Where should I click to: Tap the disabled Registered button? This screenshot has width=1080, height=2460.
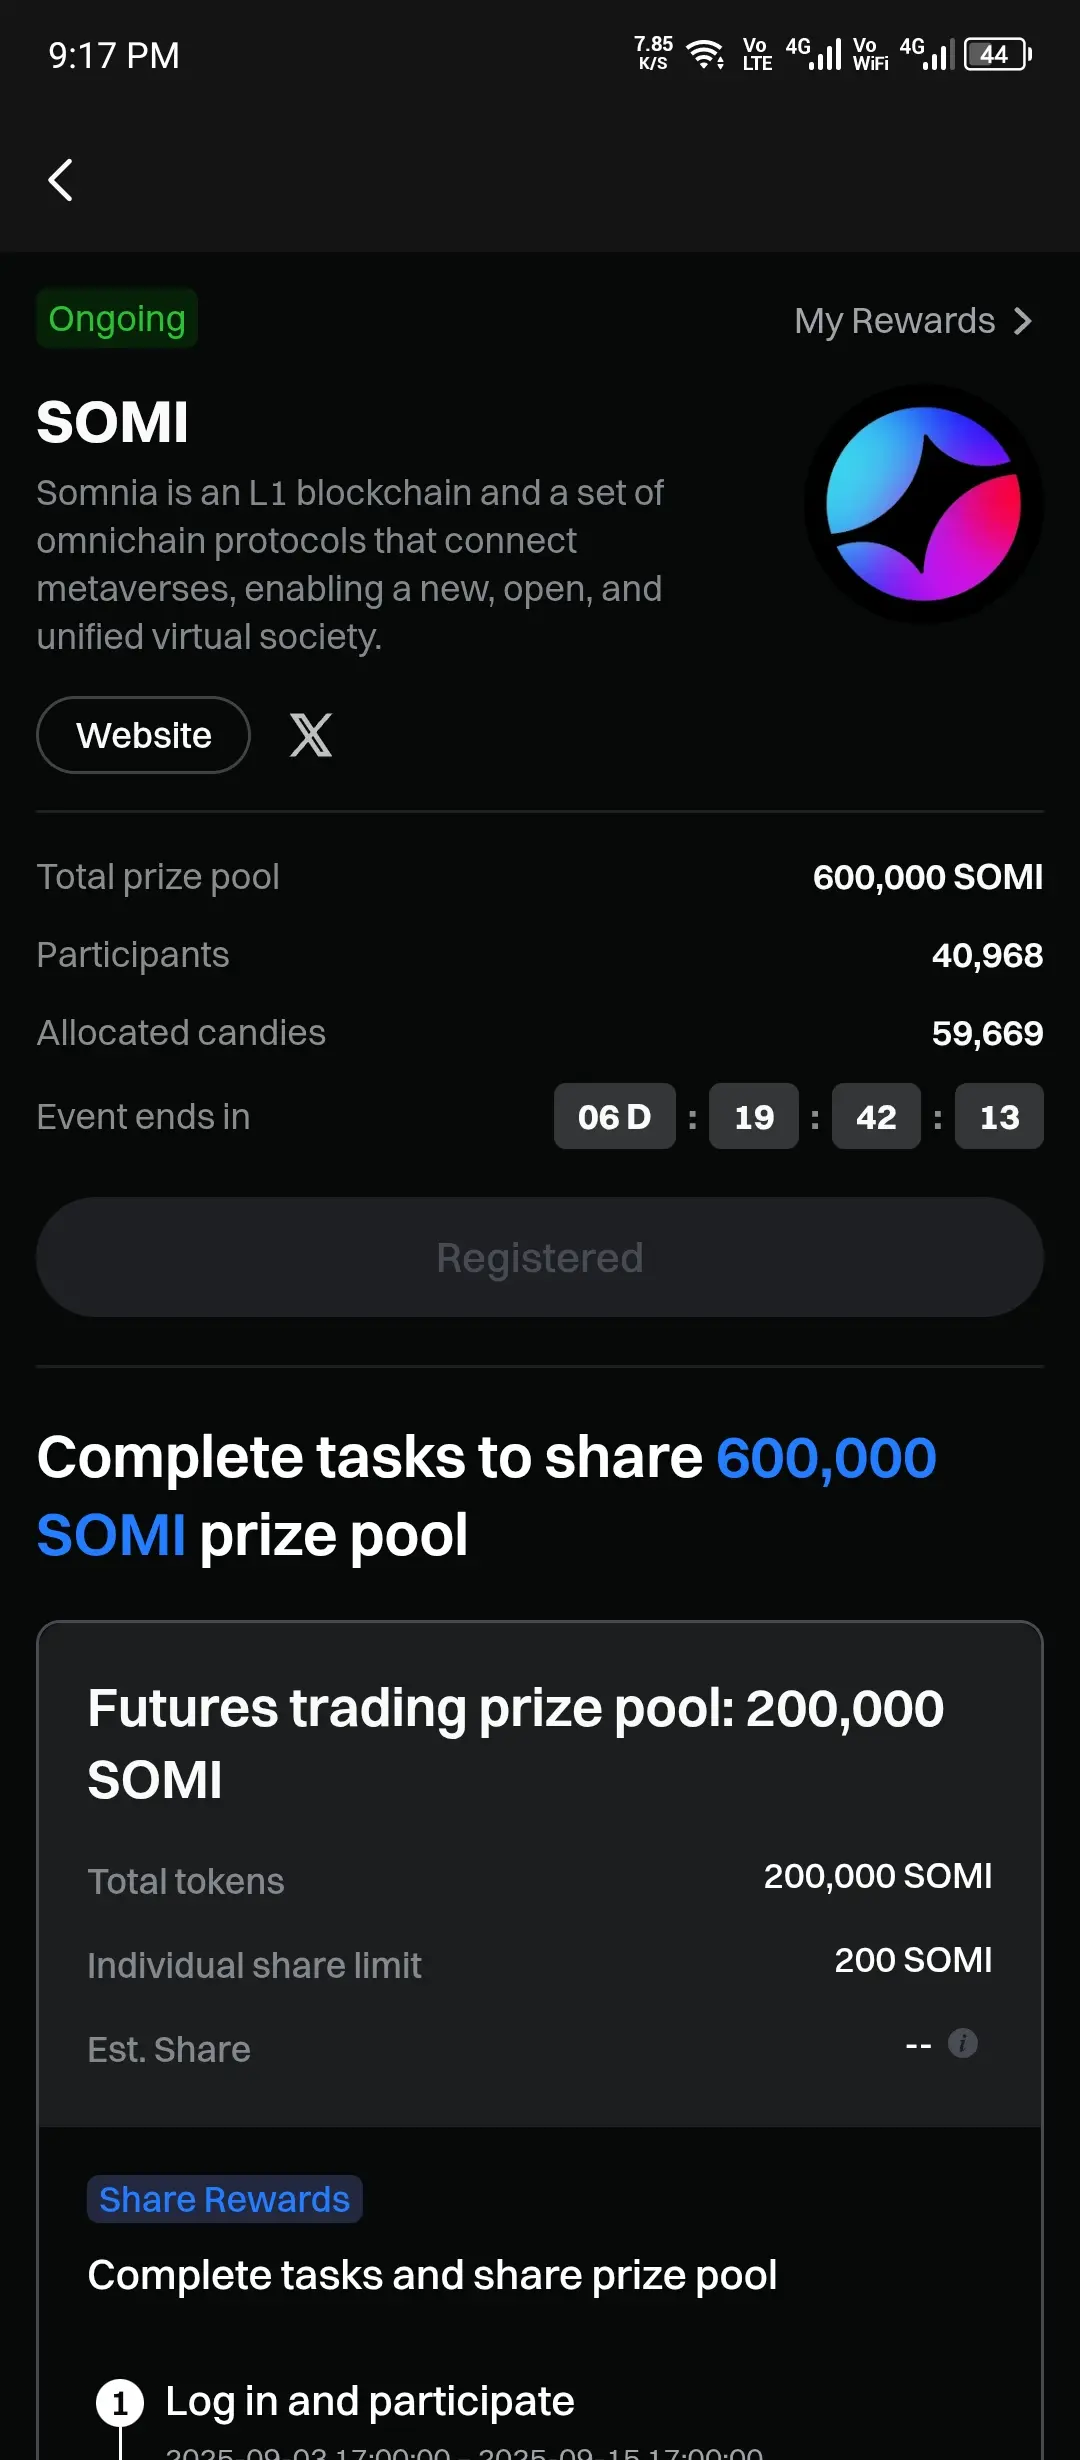pos(540,1257)
